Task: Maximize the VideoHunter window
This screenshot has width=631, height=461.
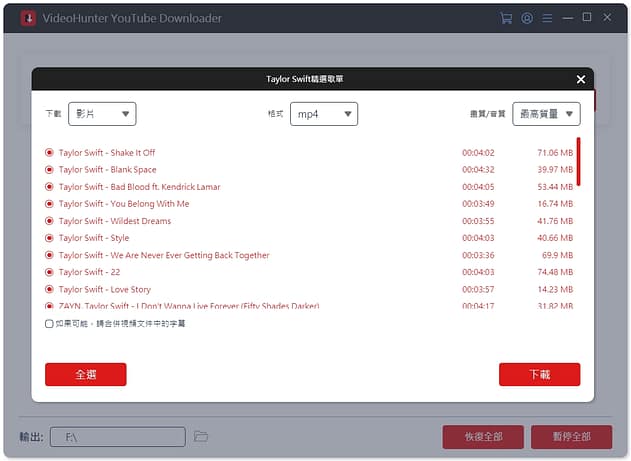Action: tap(587, 17)
